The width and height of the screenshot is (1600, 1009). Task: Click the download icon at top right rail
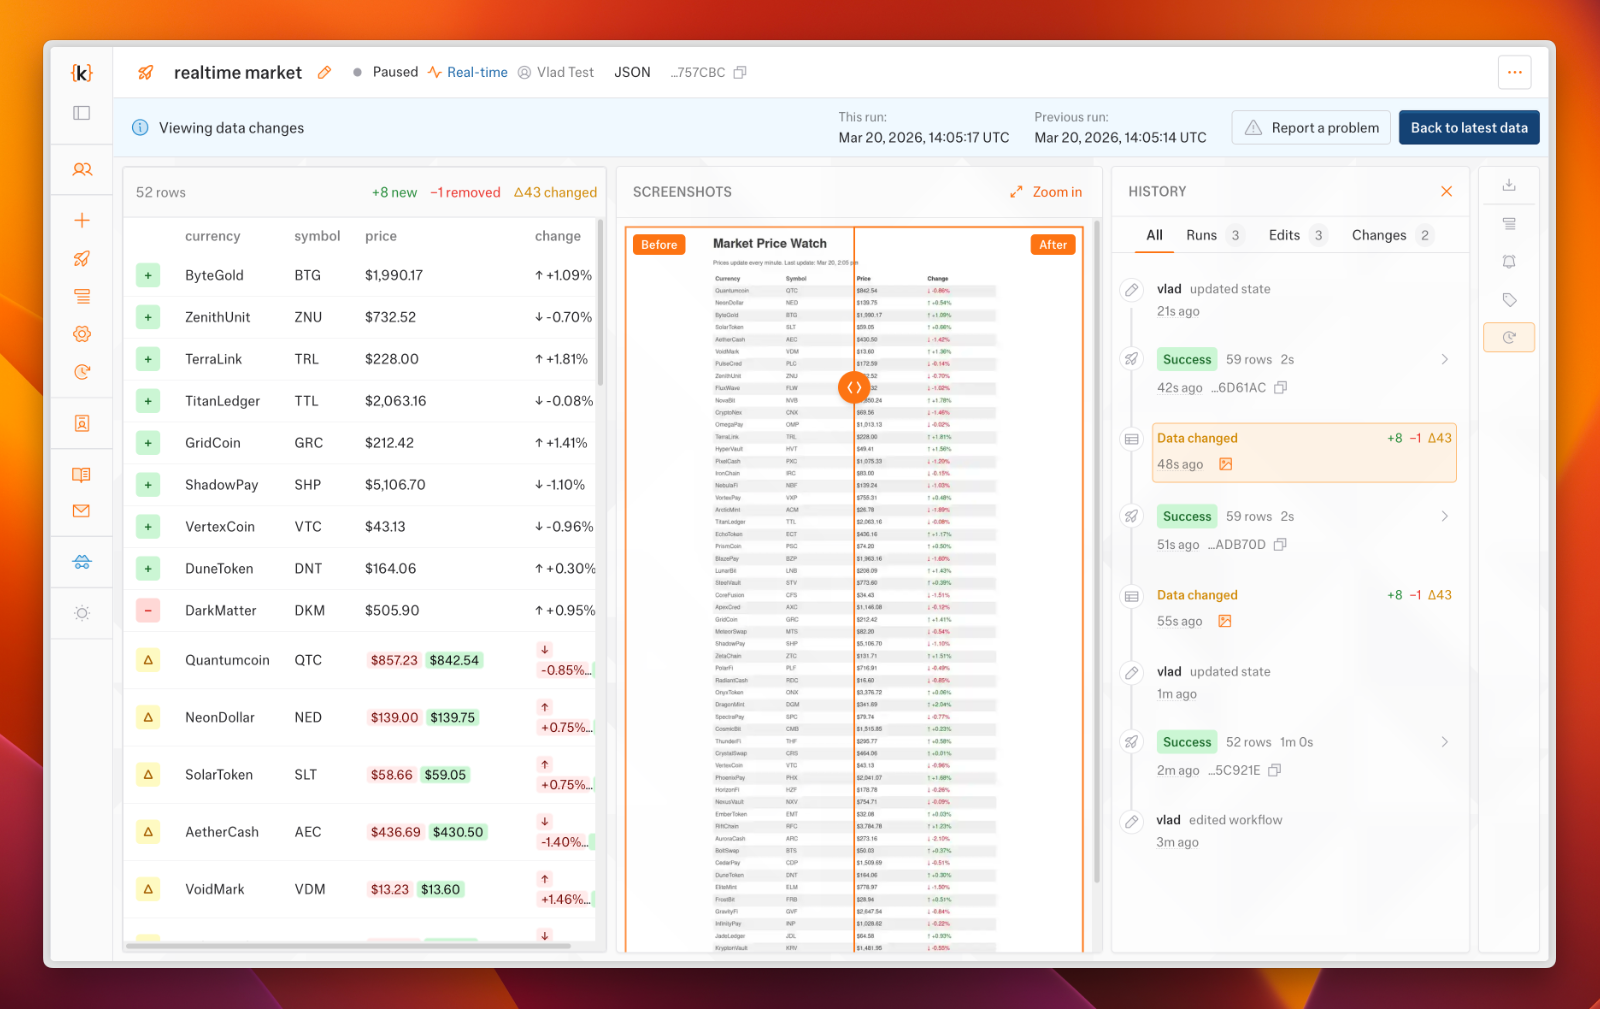click(x=1509, y=185)
